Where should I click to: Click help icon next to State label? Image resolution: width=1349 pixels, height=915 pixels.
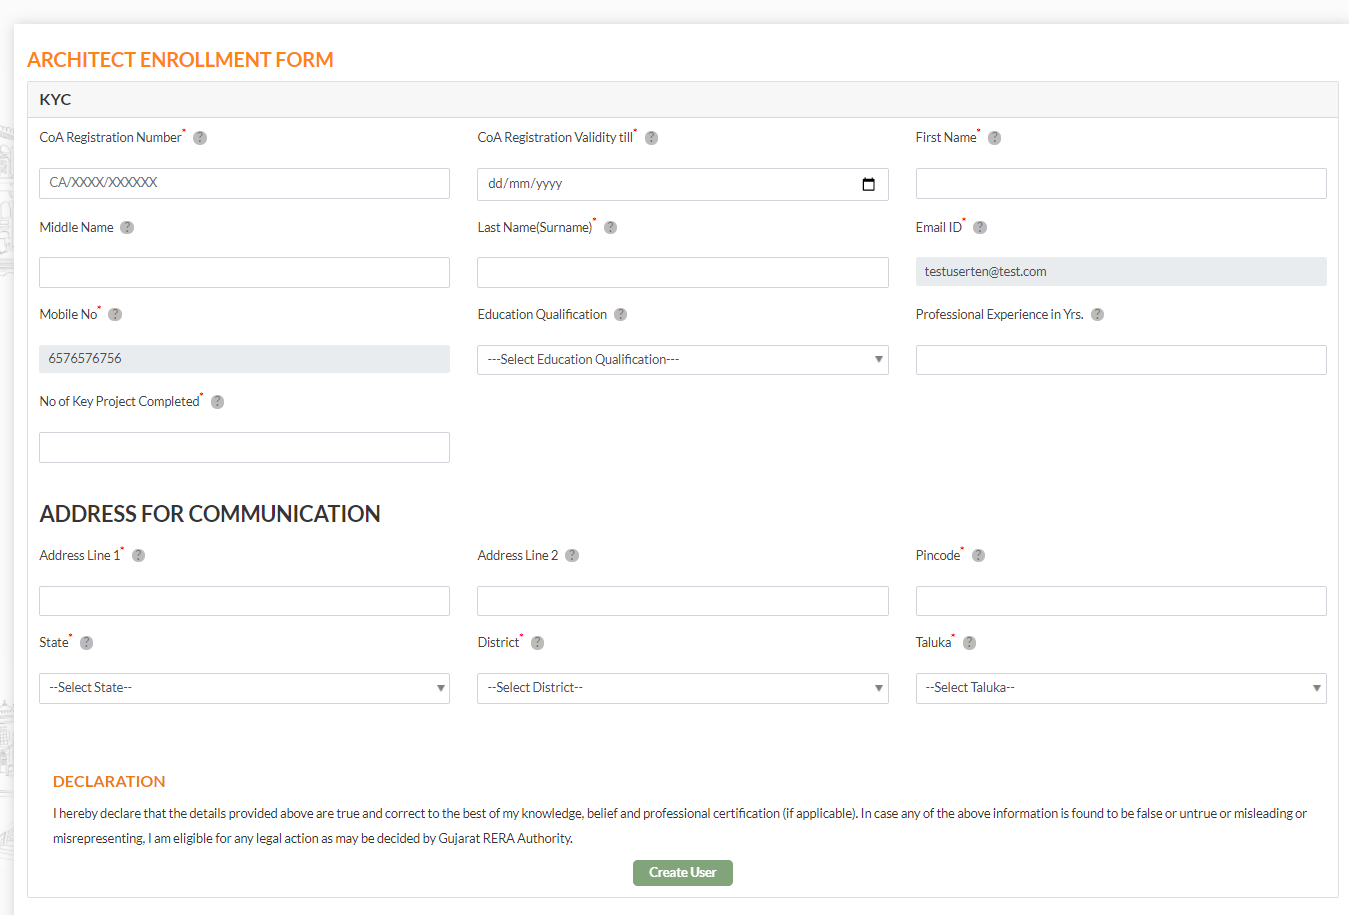point(86,643)
